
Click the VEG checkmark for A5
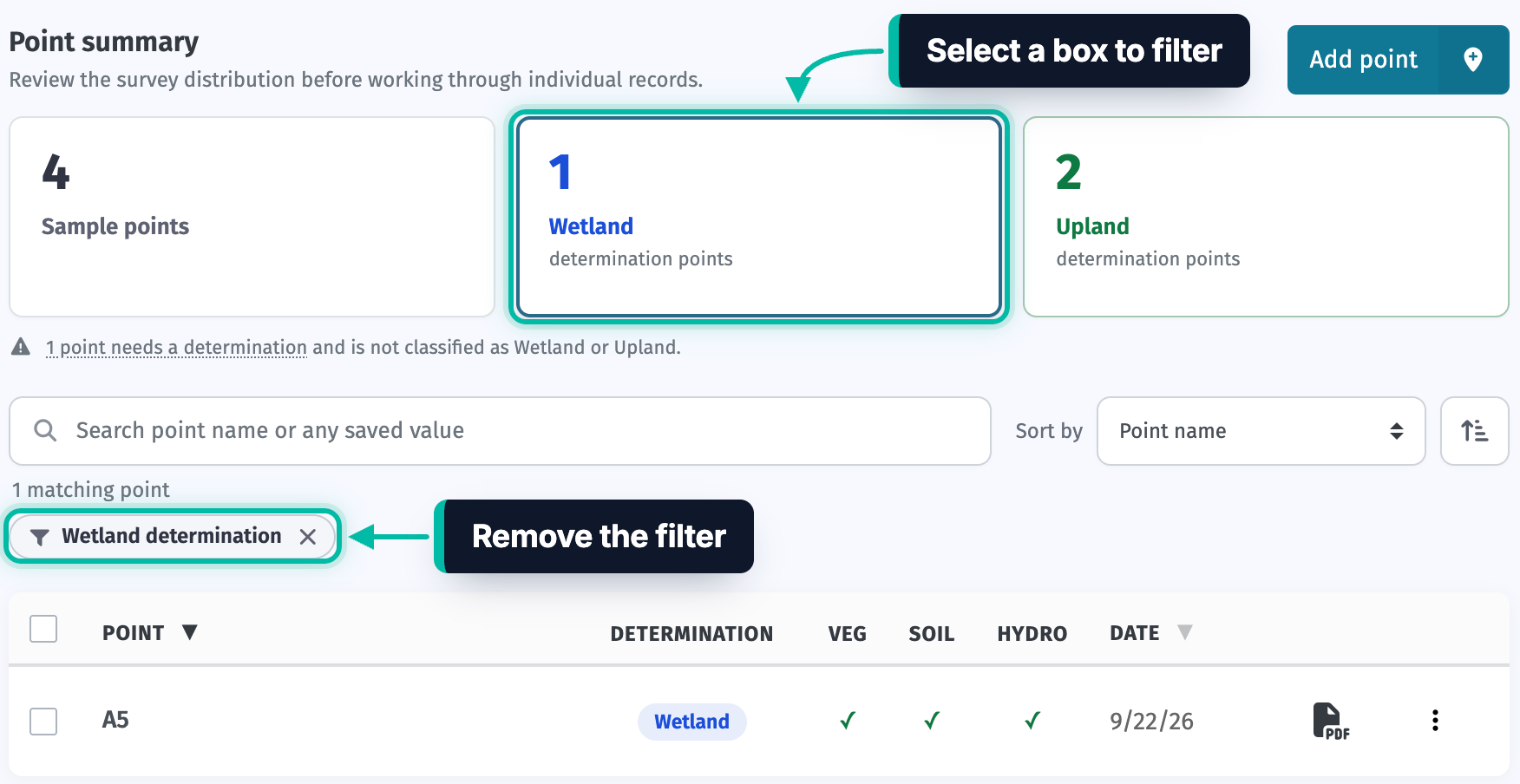tap(848, 720)
